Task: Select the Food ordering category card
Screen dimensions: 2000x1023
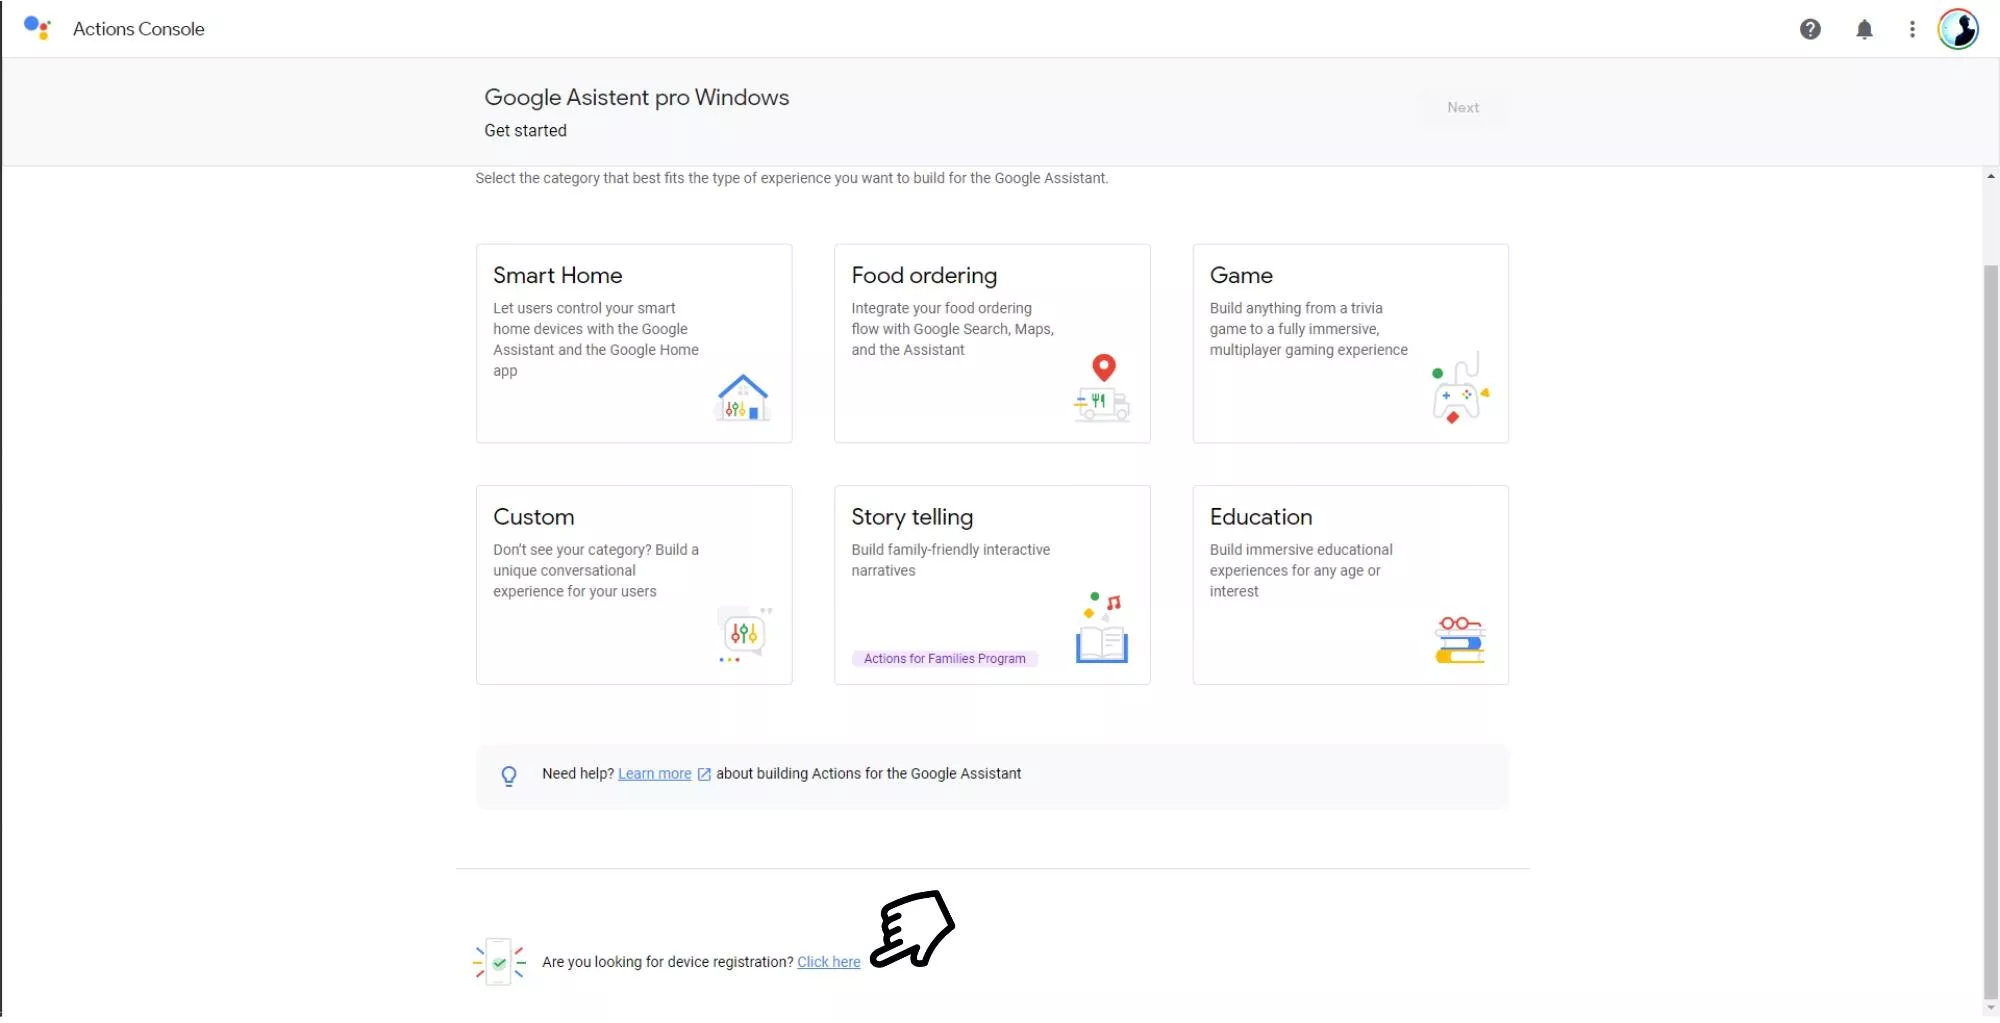Action: click(992, 343)
